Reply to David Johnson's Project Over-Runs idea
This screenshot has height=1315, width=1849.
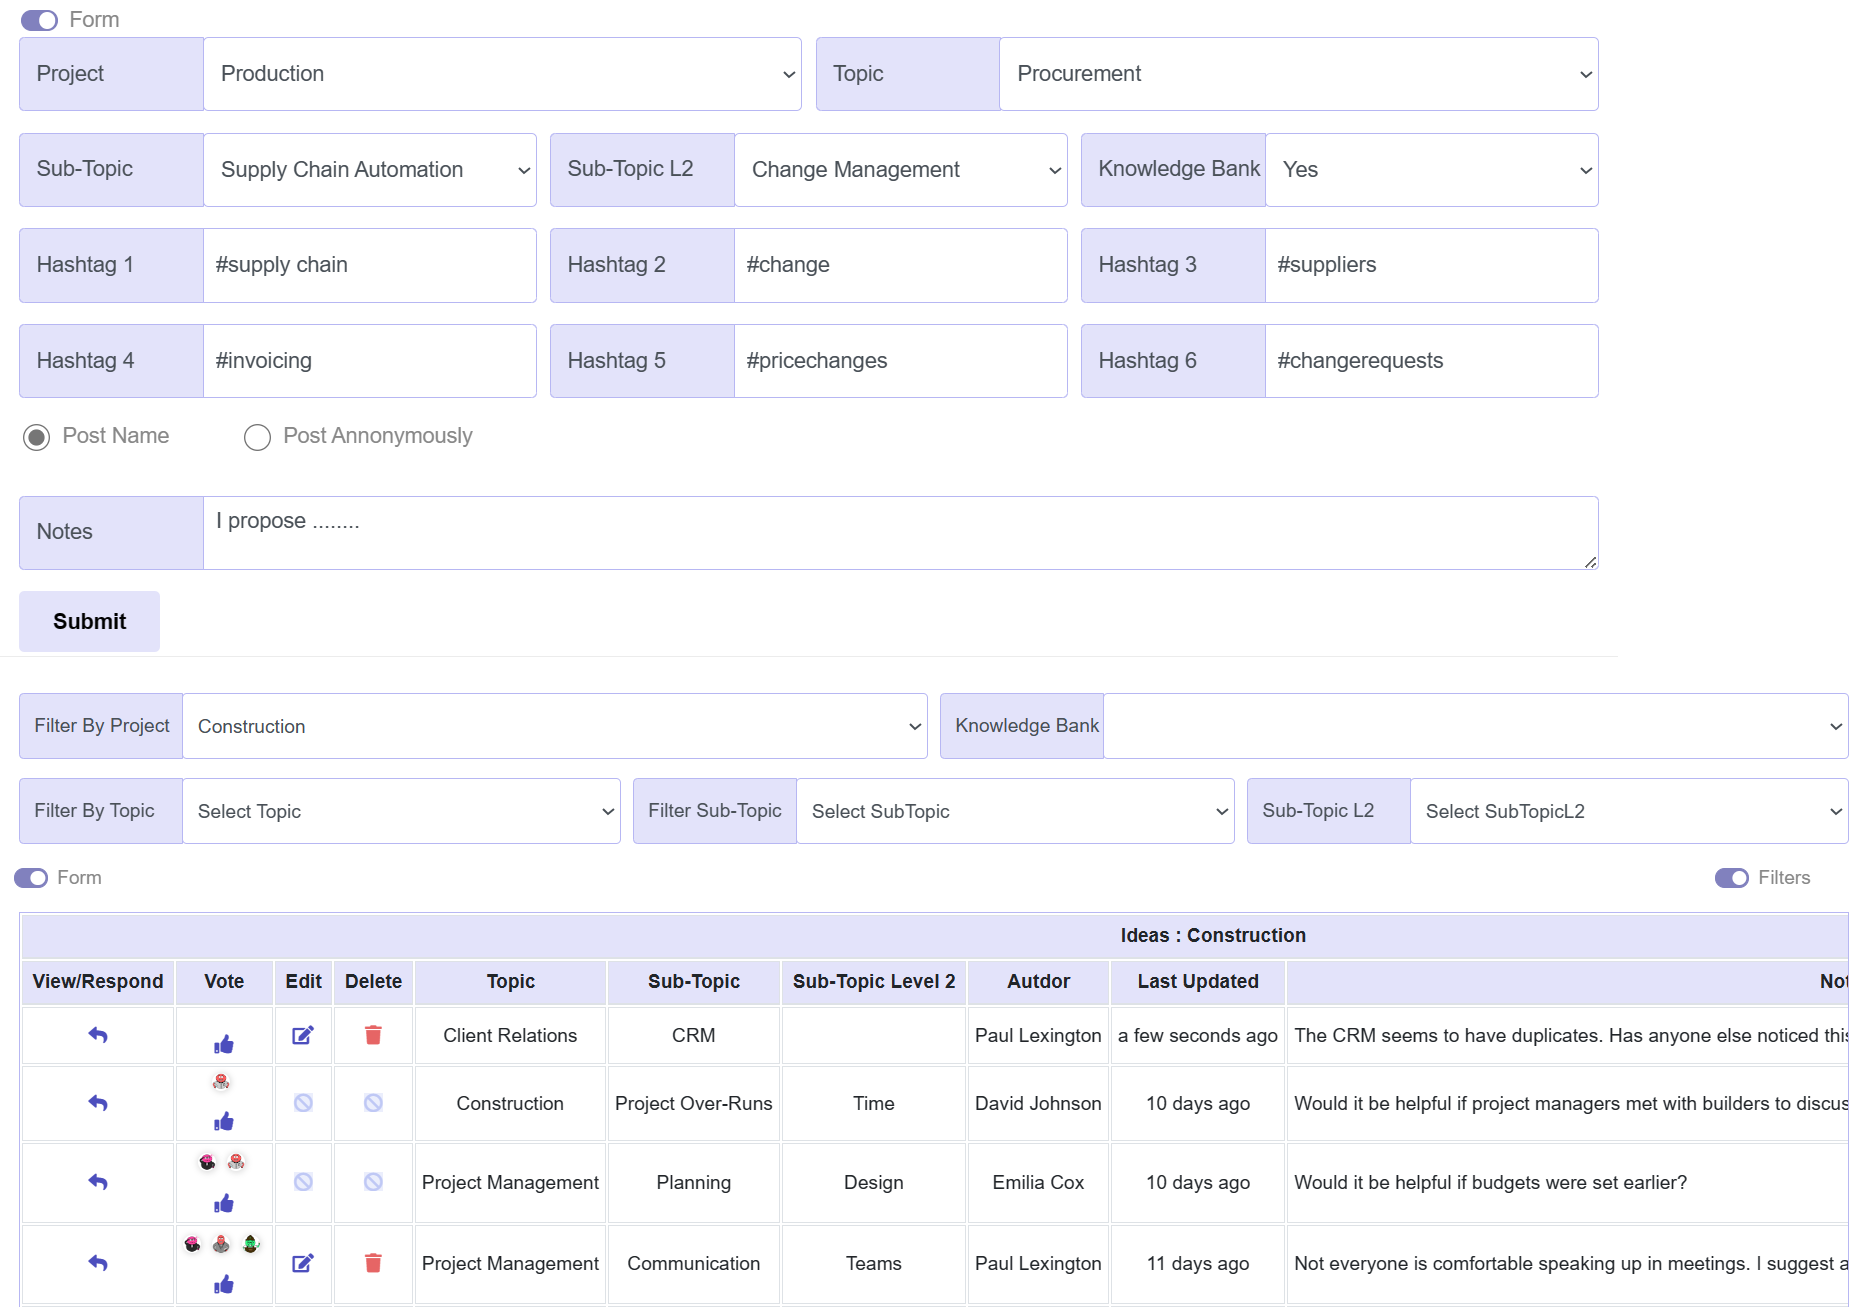[97, 1103]
